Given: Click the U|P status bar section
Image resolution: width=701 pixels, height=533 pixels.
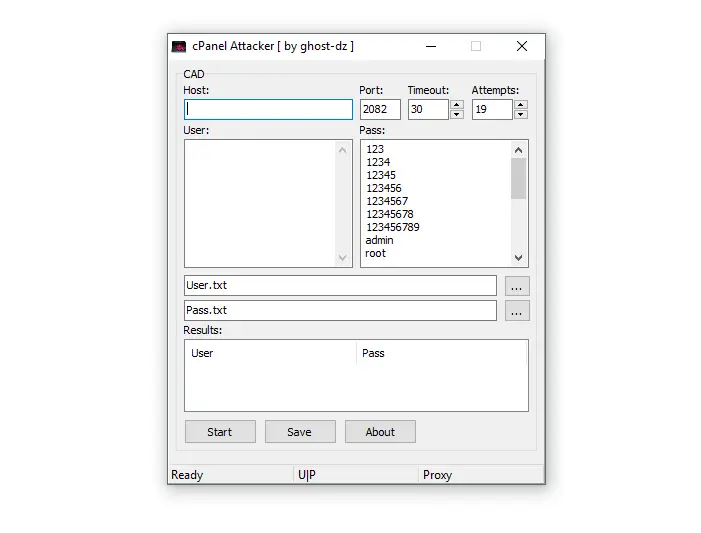Looking at the screenshot, I should tap(356, 475).
